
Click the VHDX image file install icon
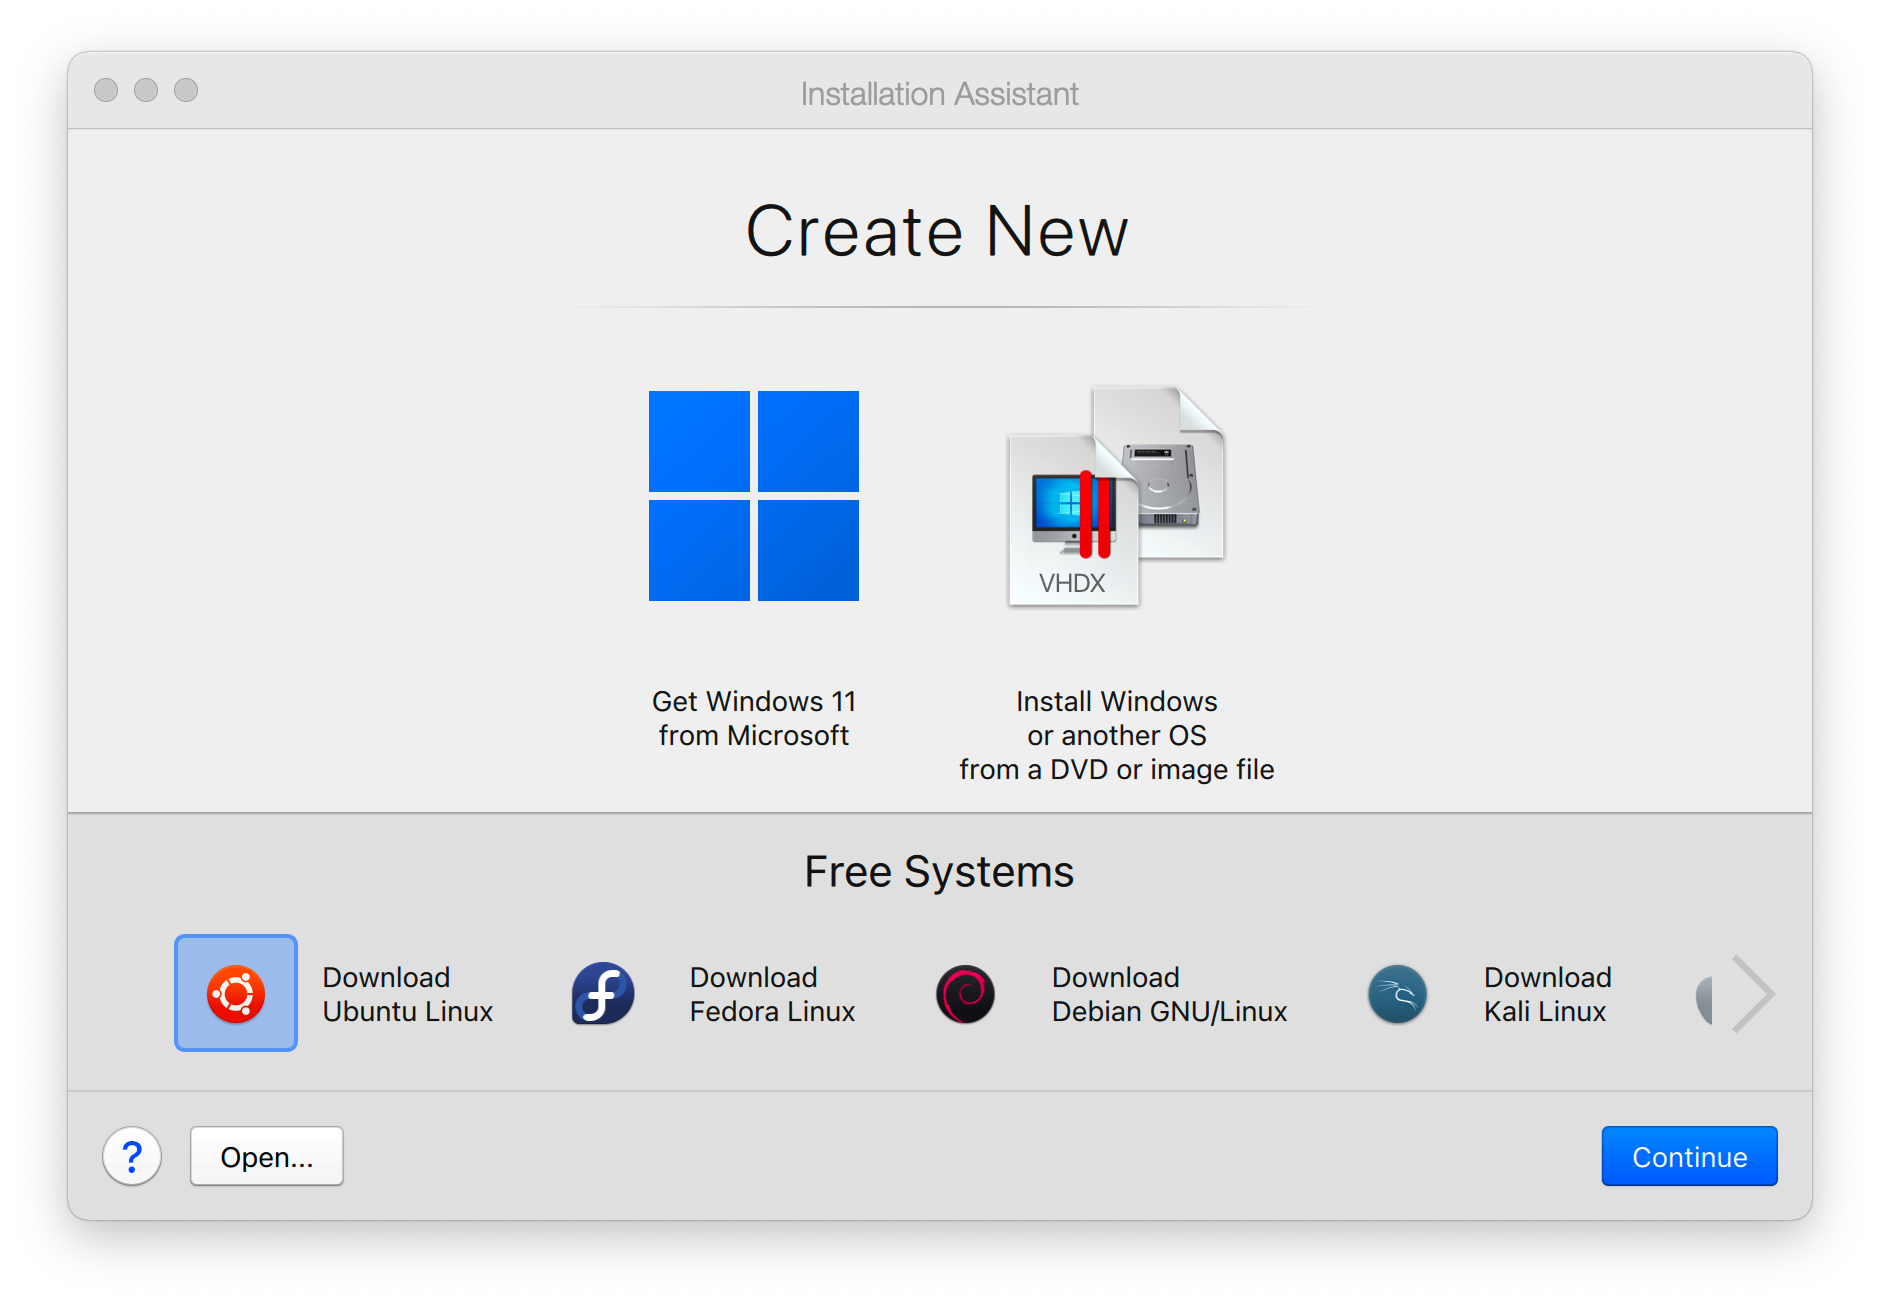[x=1113, y=497]
